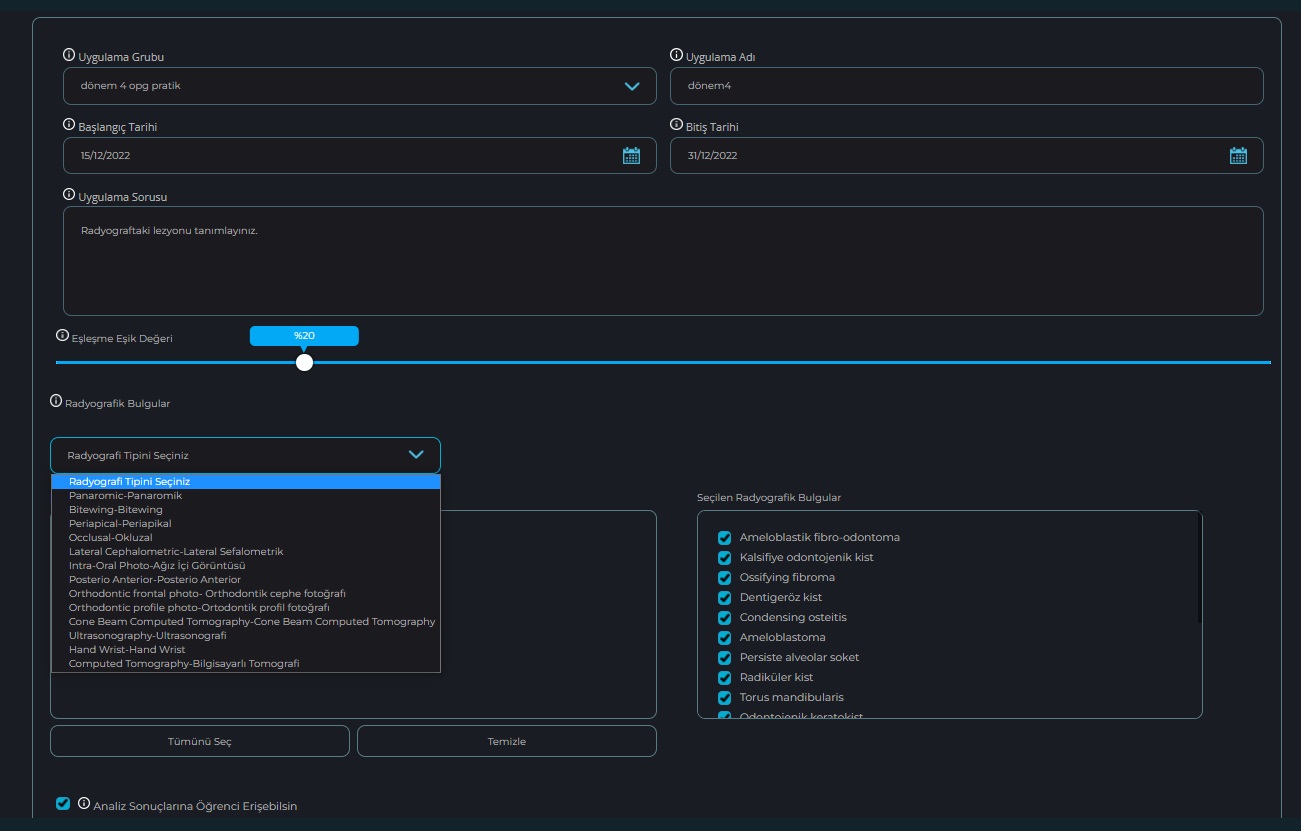The width and height of the screenshot is (1301, 831).
Task: Click Uygulama Adı input field
Action: click(966, 86)
